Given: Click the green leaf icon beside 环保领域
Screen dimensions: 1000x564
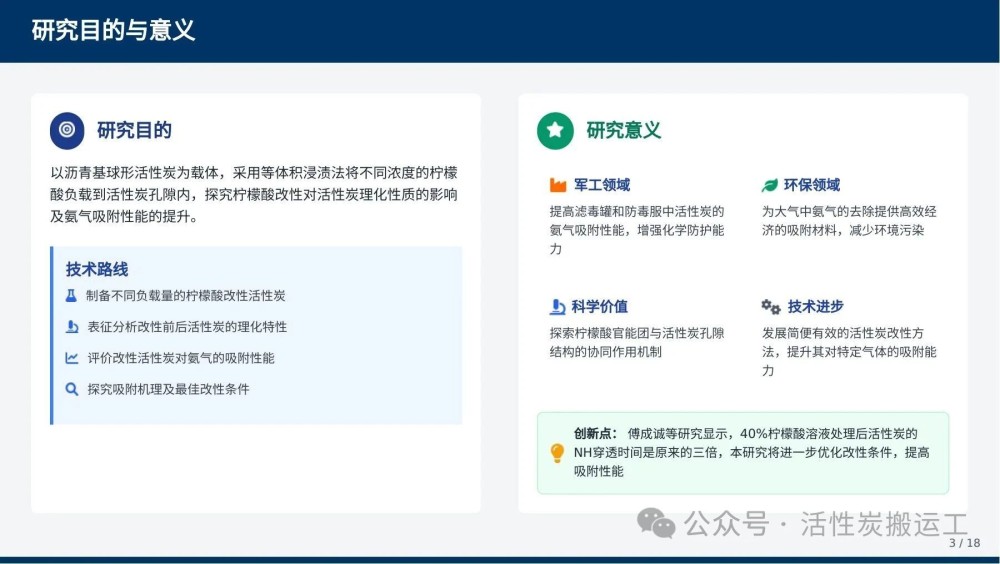Looking at the screenshot, I should [x=770, y=185].
